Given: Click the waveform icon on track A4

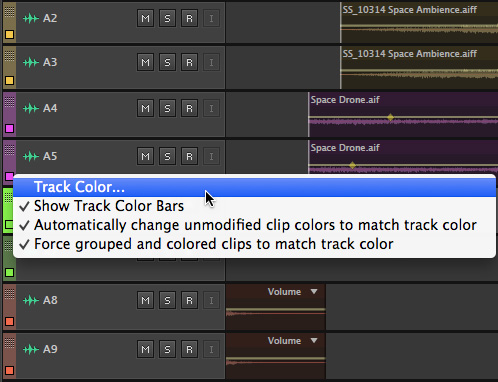Looking at the screenshot, I should coord(31,108).
